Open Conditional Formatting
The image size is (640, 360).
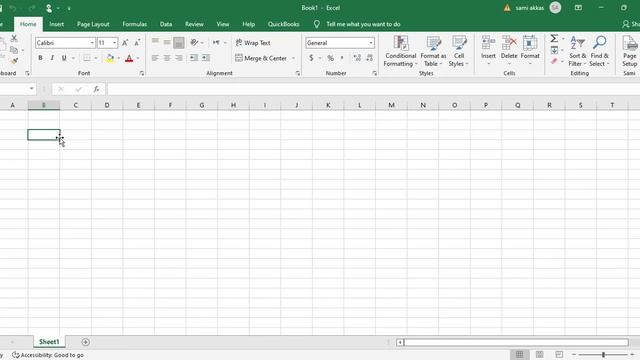pyautogui.click(x=400, y=51)
